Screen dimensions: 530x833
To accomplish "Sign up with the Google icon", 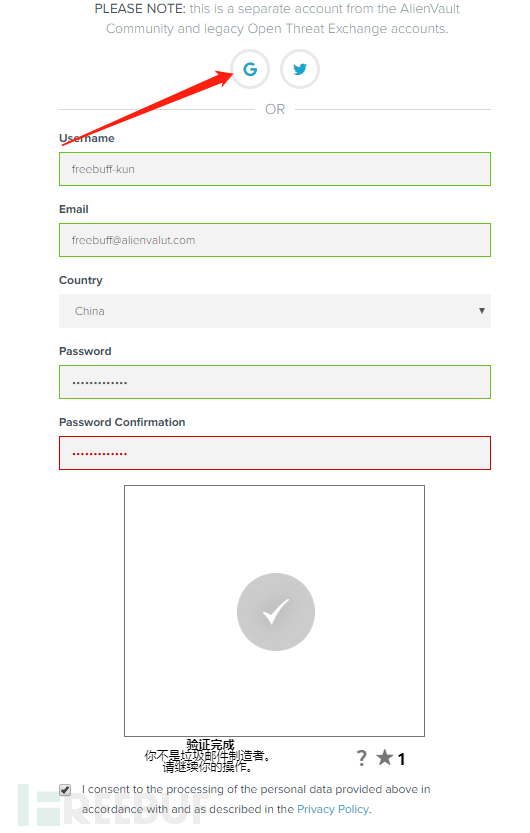I will tap(250, 69).
